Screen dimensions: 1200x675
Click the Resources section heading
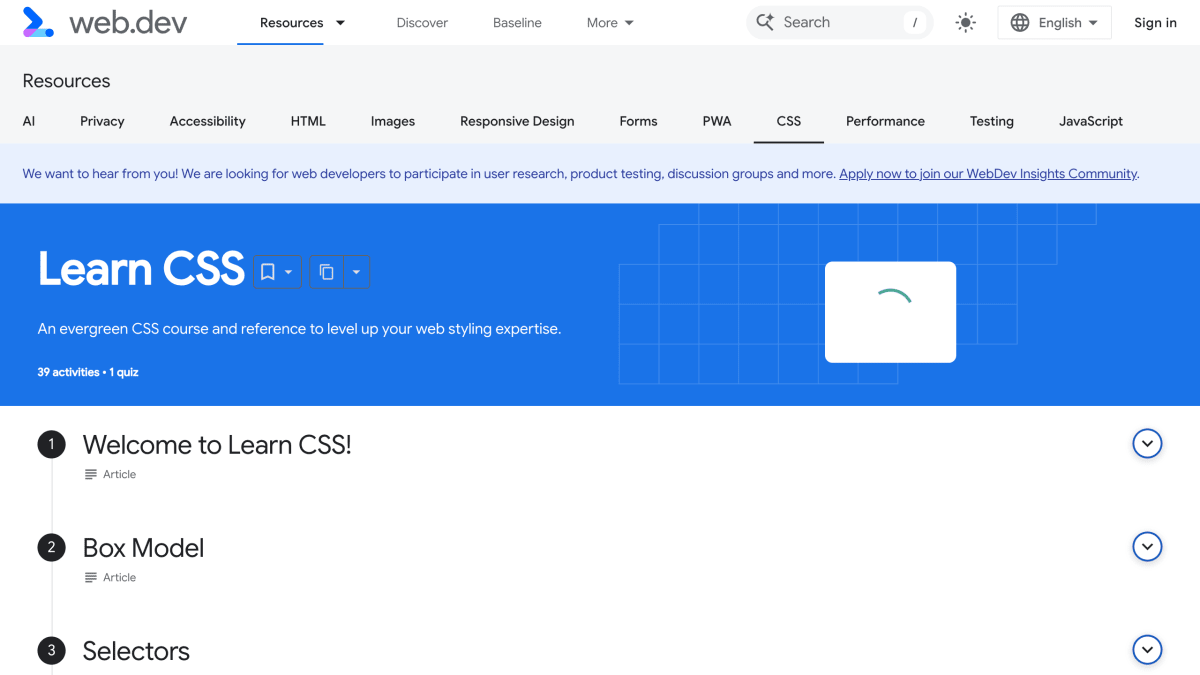(x=66, y=81)
